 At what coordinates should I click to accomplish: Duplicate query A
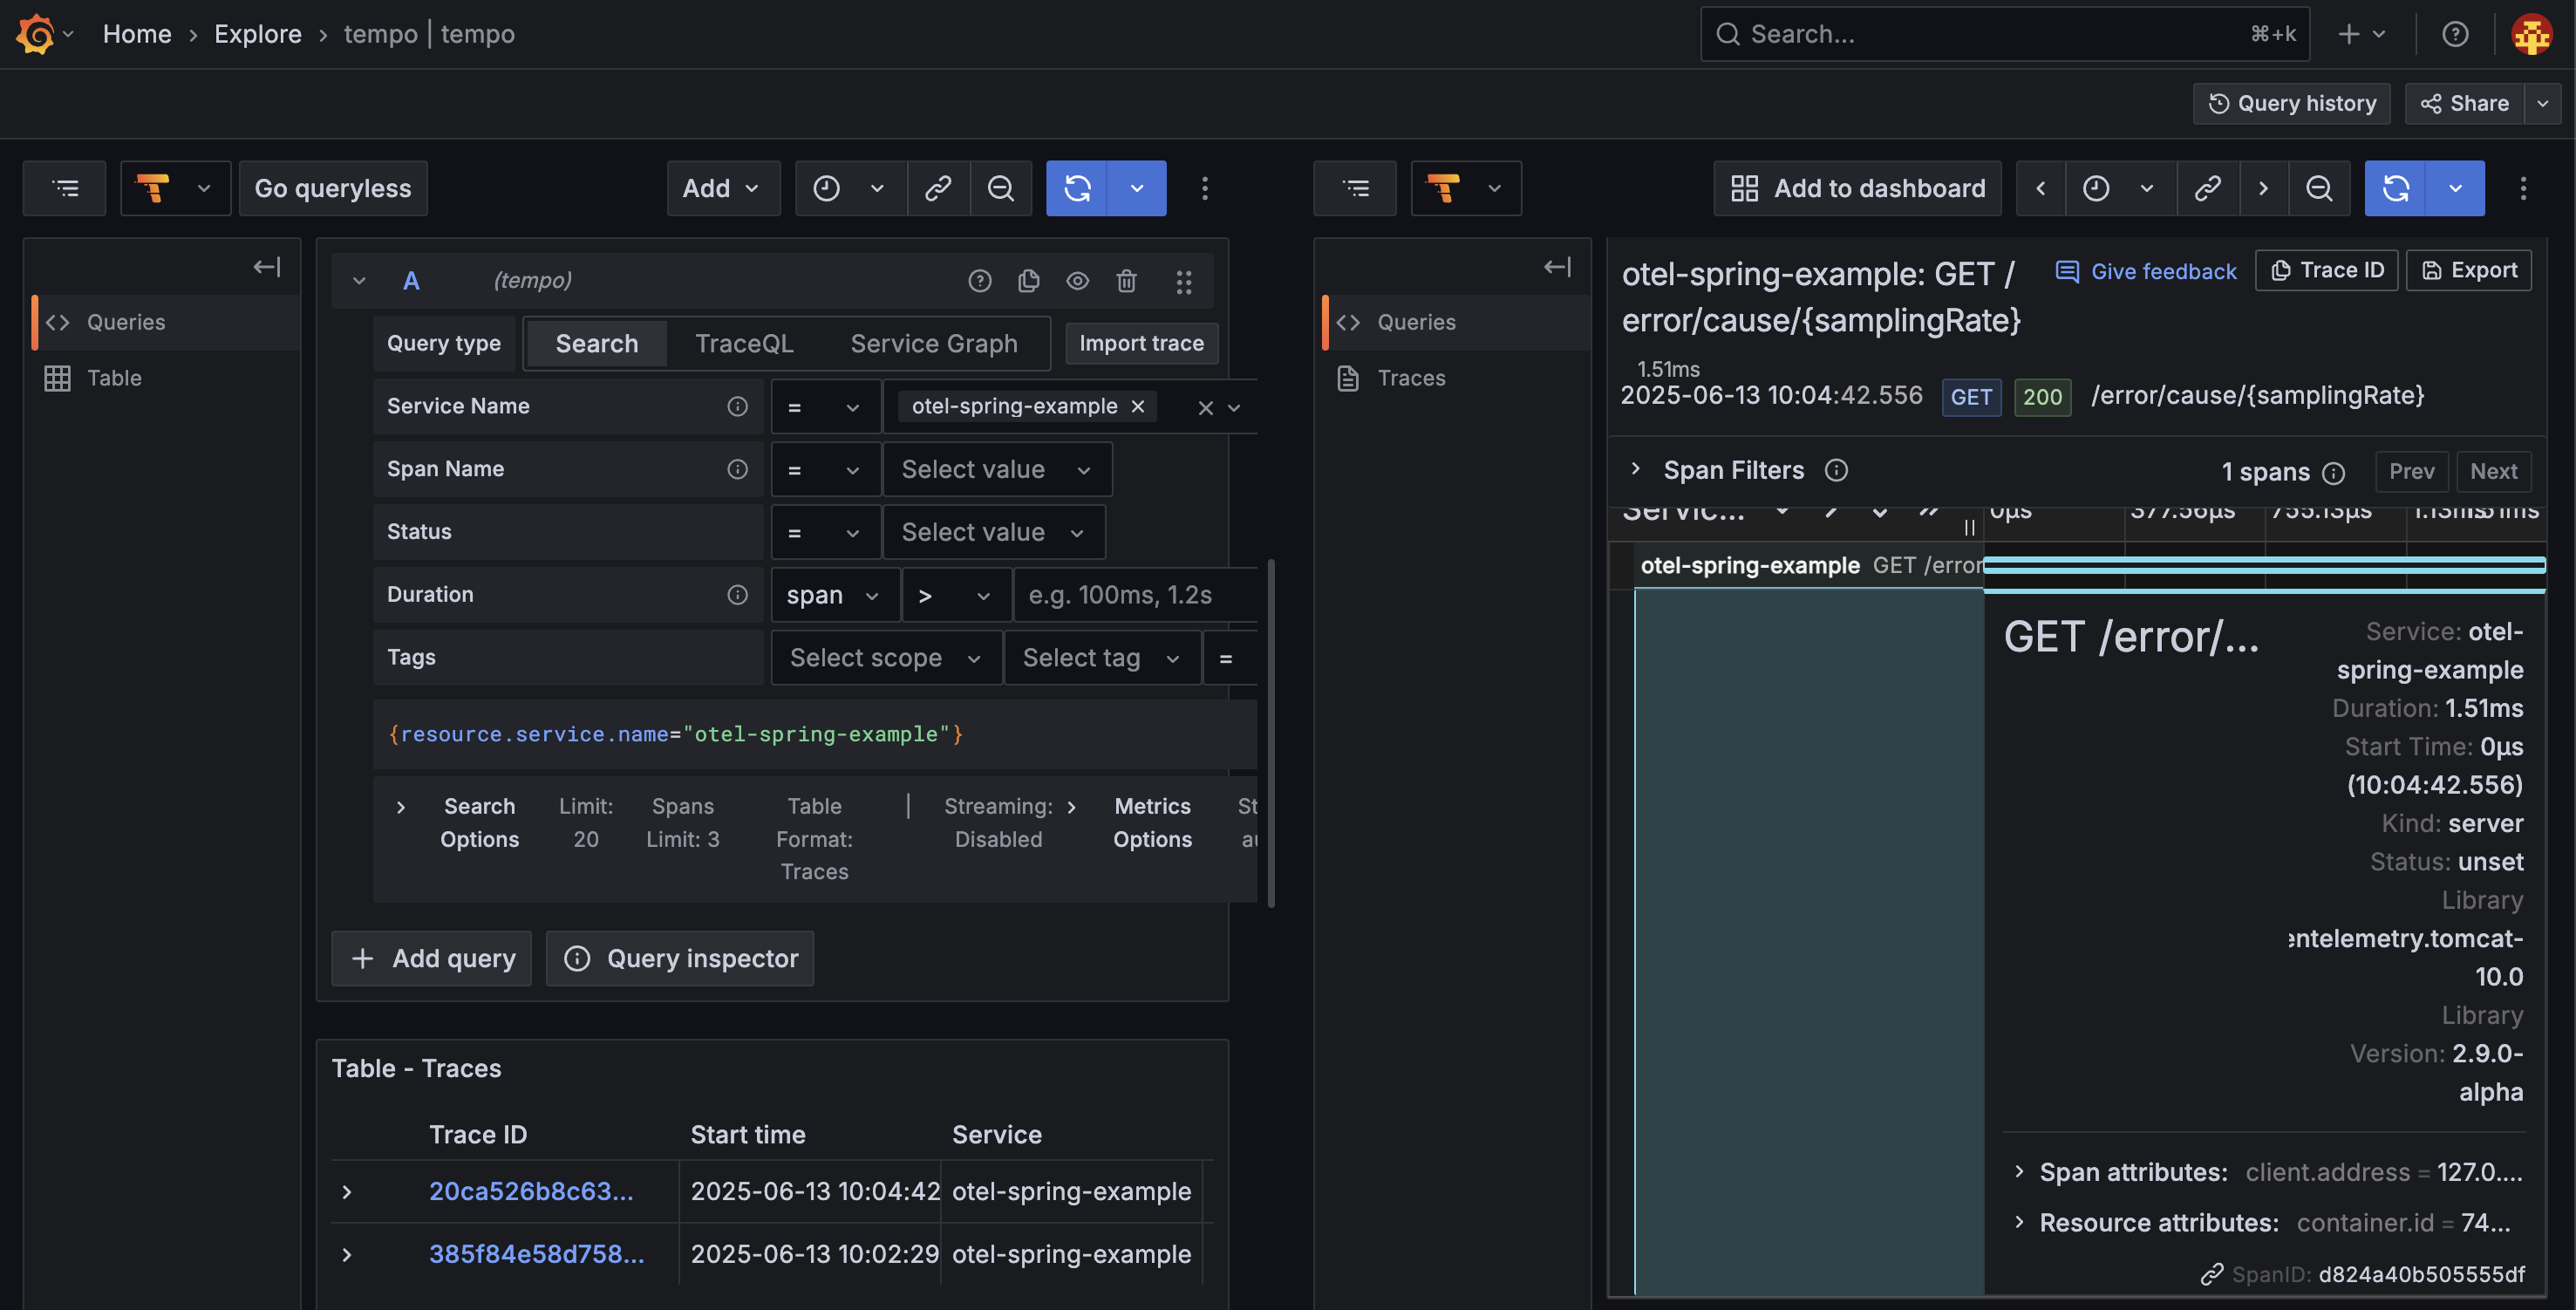[x=1029, y=281]
